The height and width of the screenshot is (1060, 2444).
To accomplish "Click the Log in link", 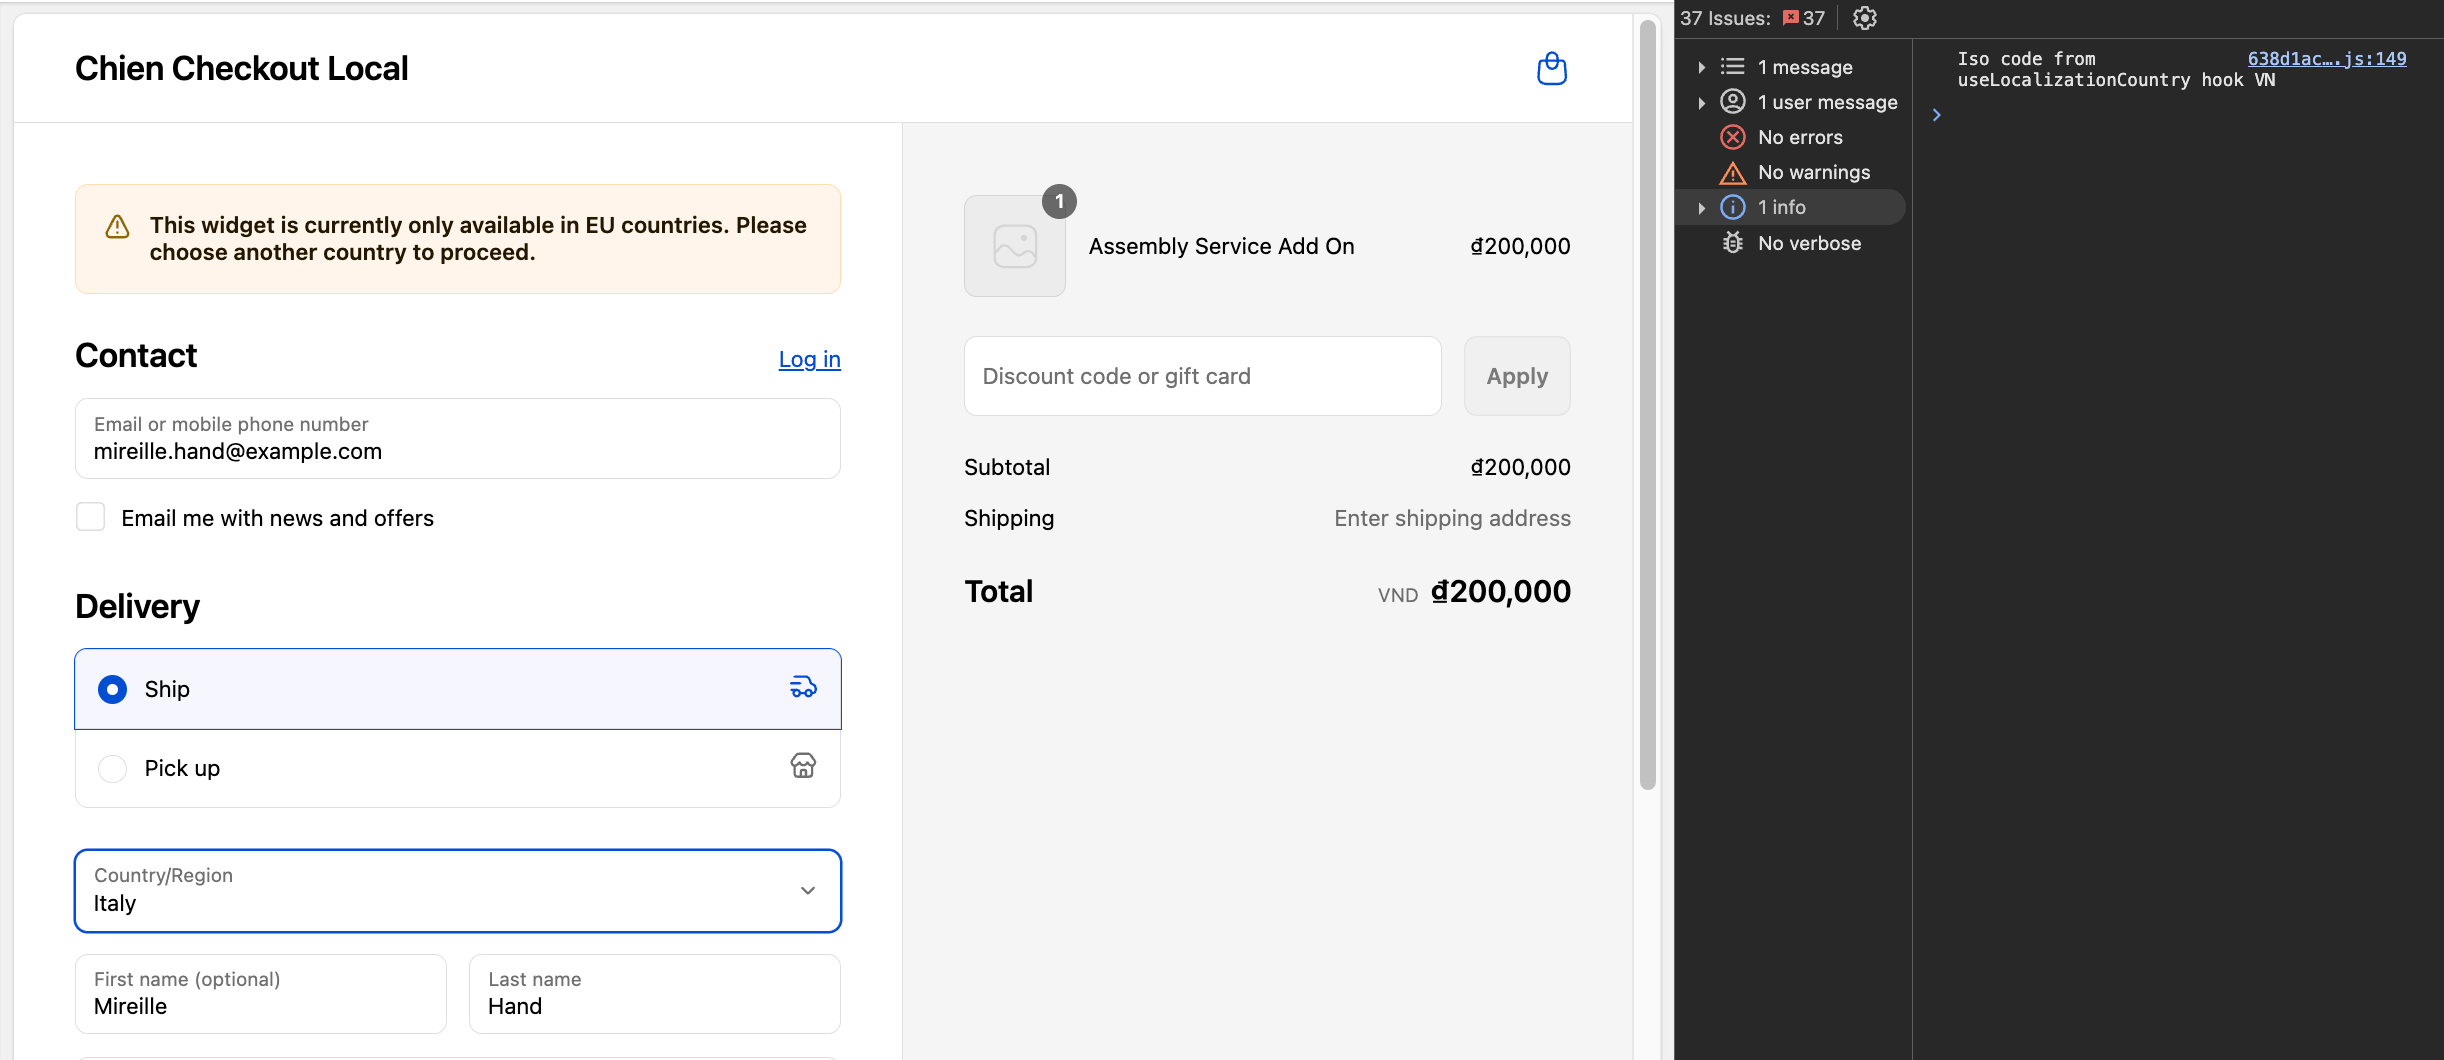I will click(x=809, y=359).
